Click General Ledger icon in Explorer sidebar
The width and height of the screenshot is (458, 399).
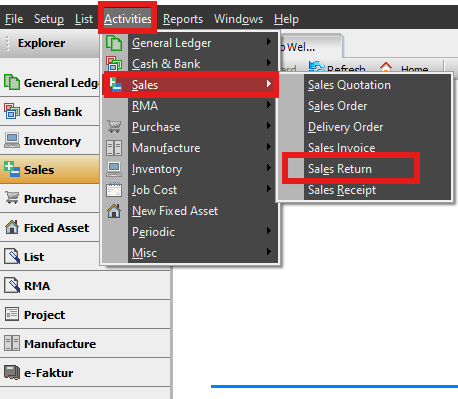pos(12,82)
